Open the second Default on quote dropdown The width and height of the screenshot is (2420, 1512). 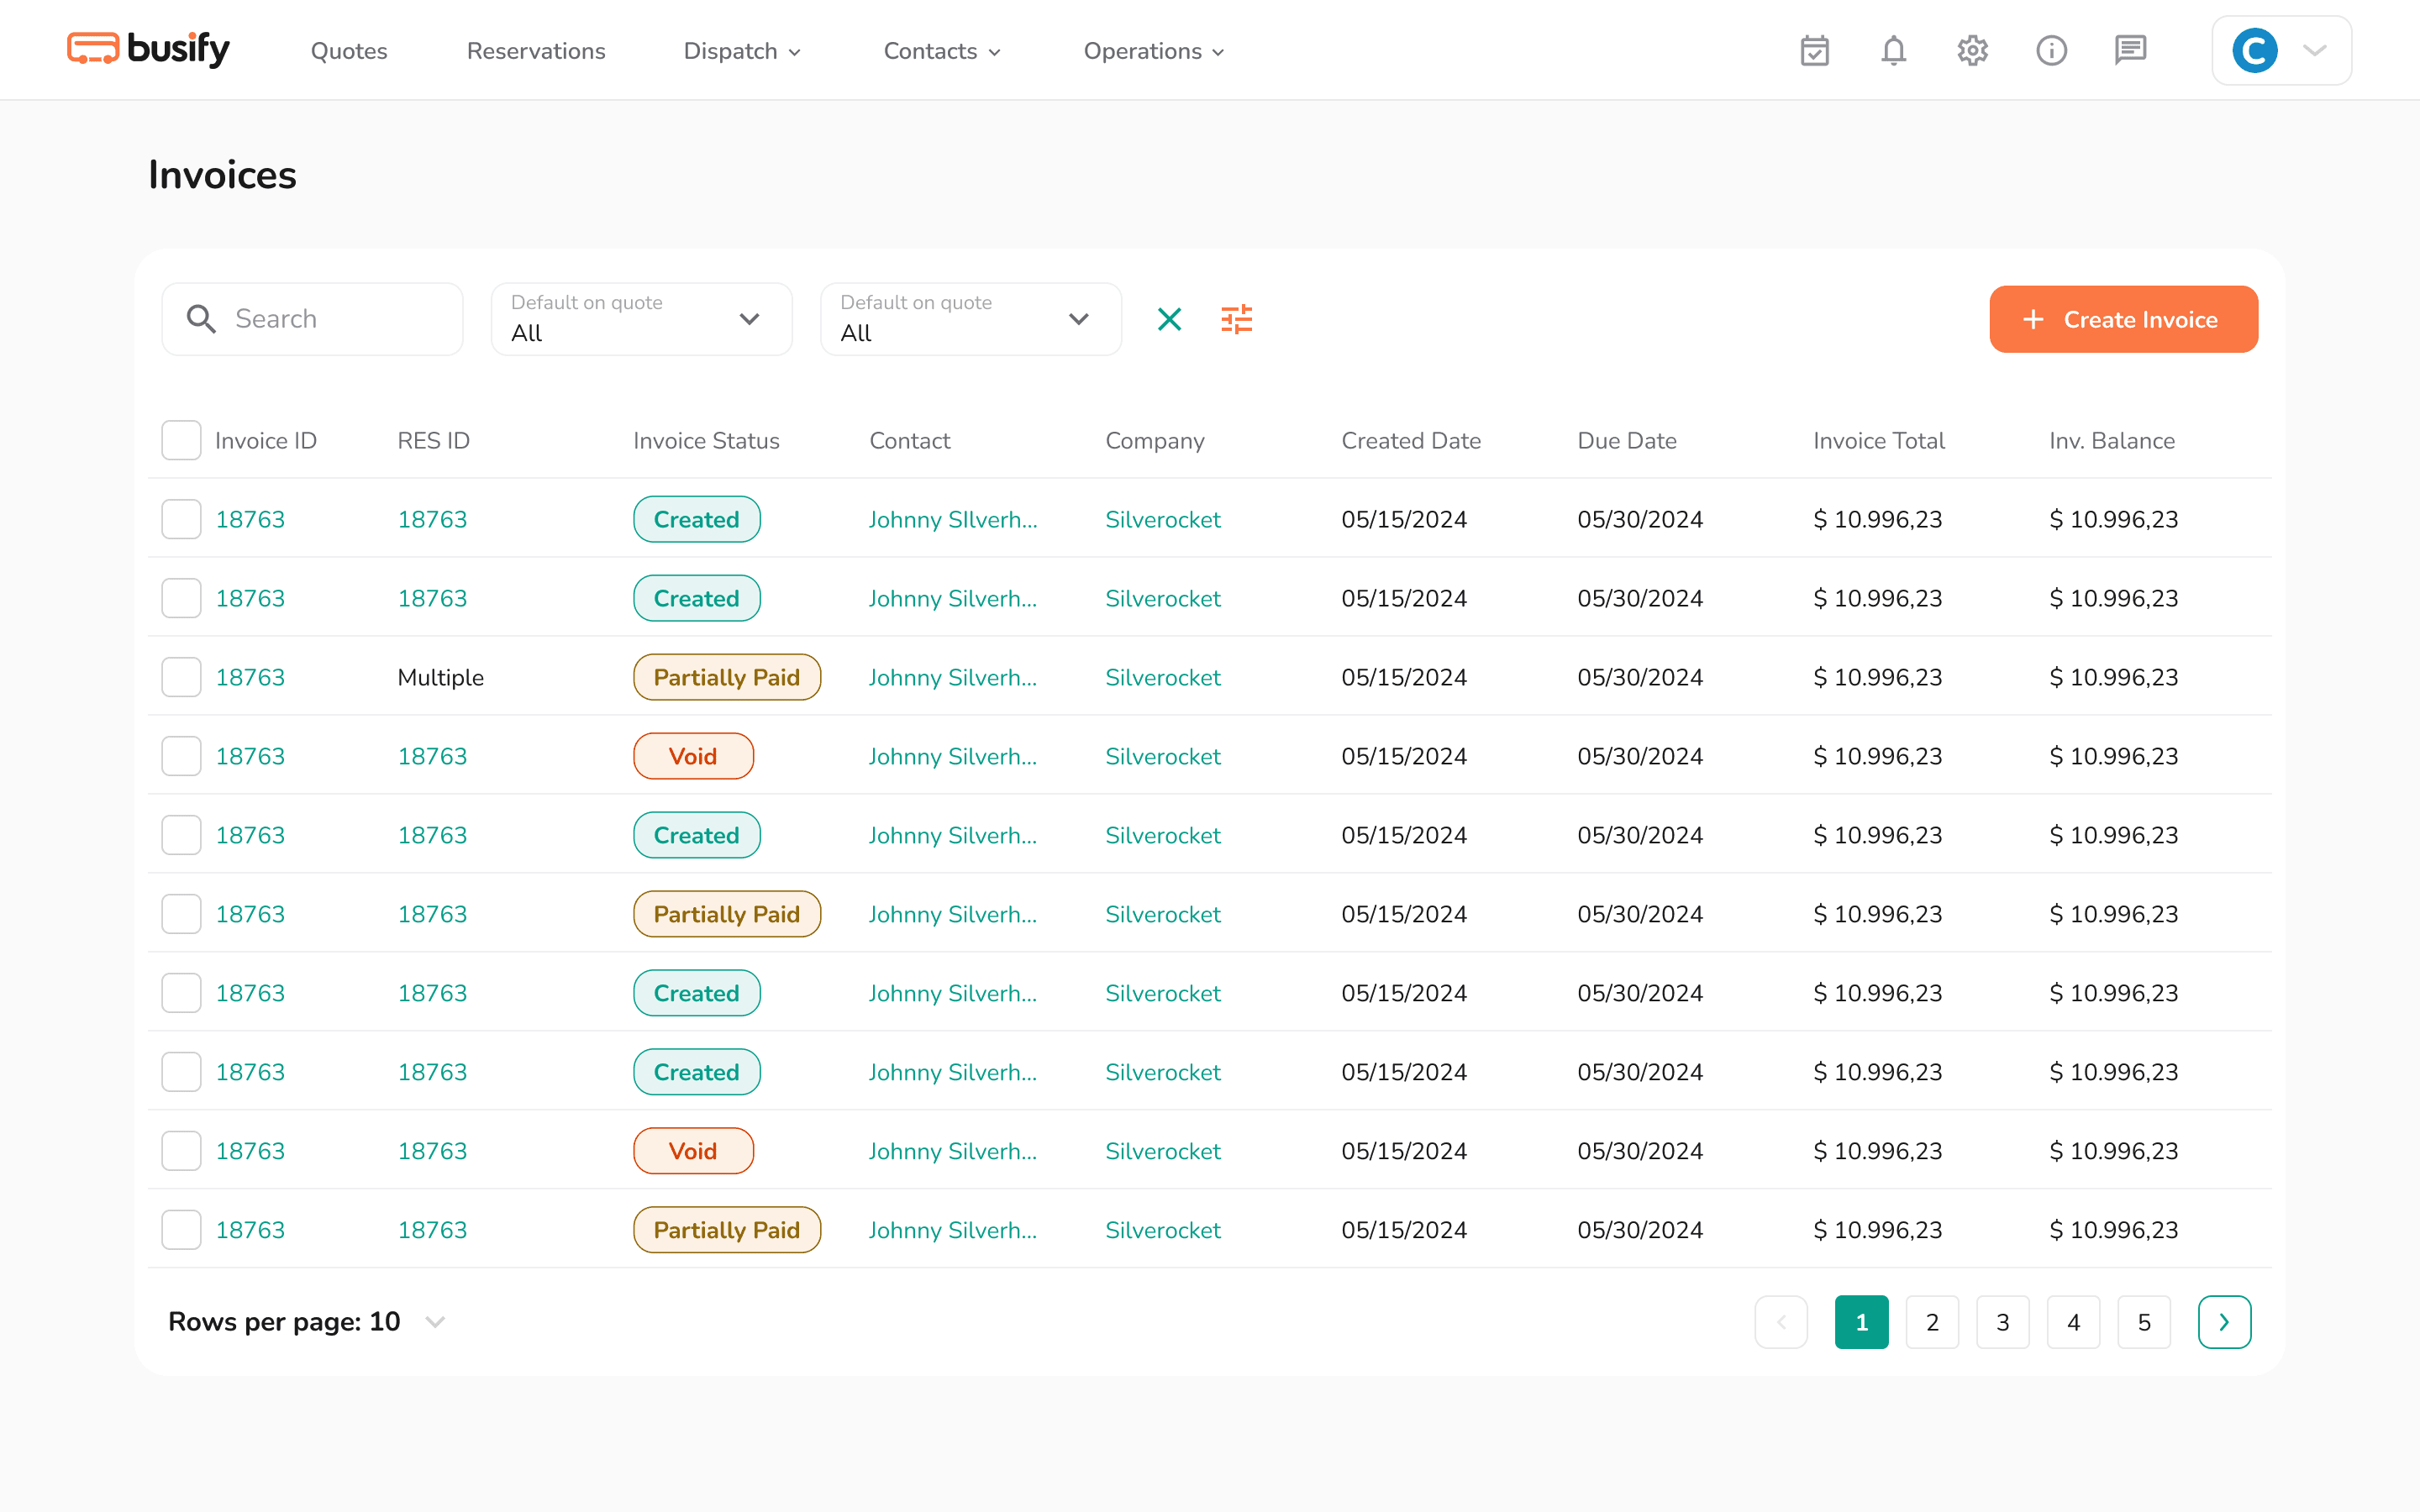pos(971,319)
